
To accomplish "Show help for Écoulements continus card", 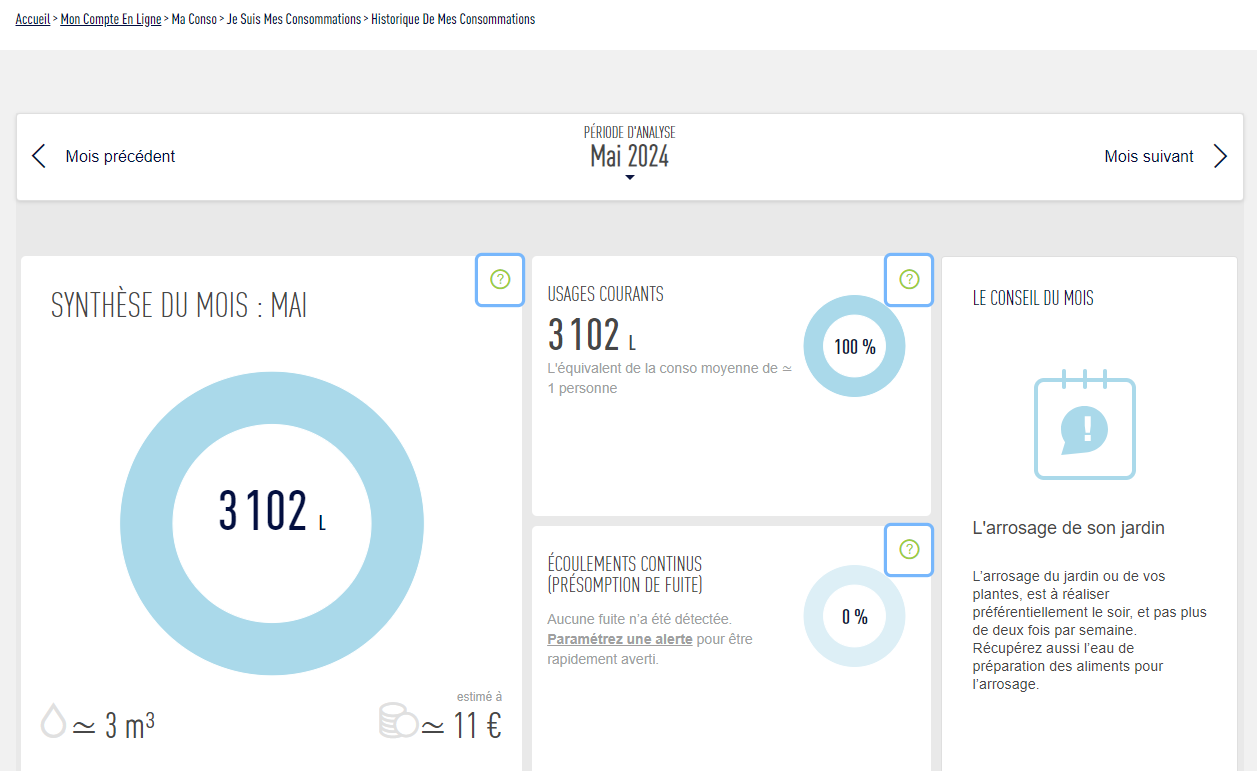I will click(x=909, y=549).
